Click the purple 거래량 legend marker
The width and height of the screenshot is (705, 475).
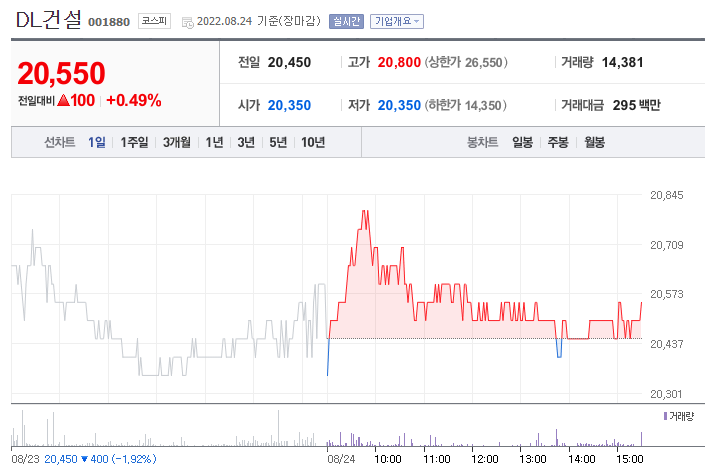pyautogui.click(x=665, y=416)
